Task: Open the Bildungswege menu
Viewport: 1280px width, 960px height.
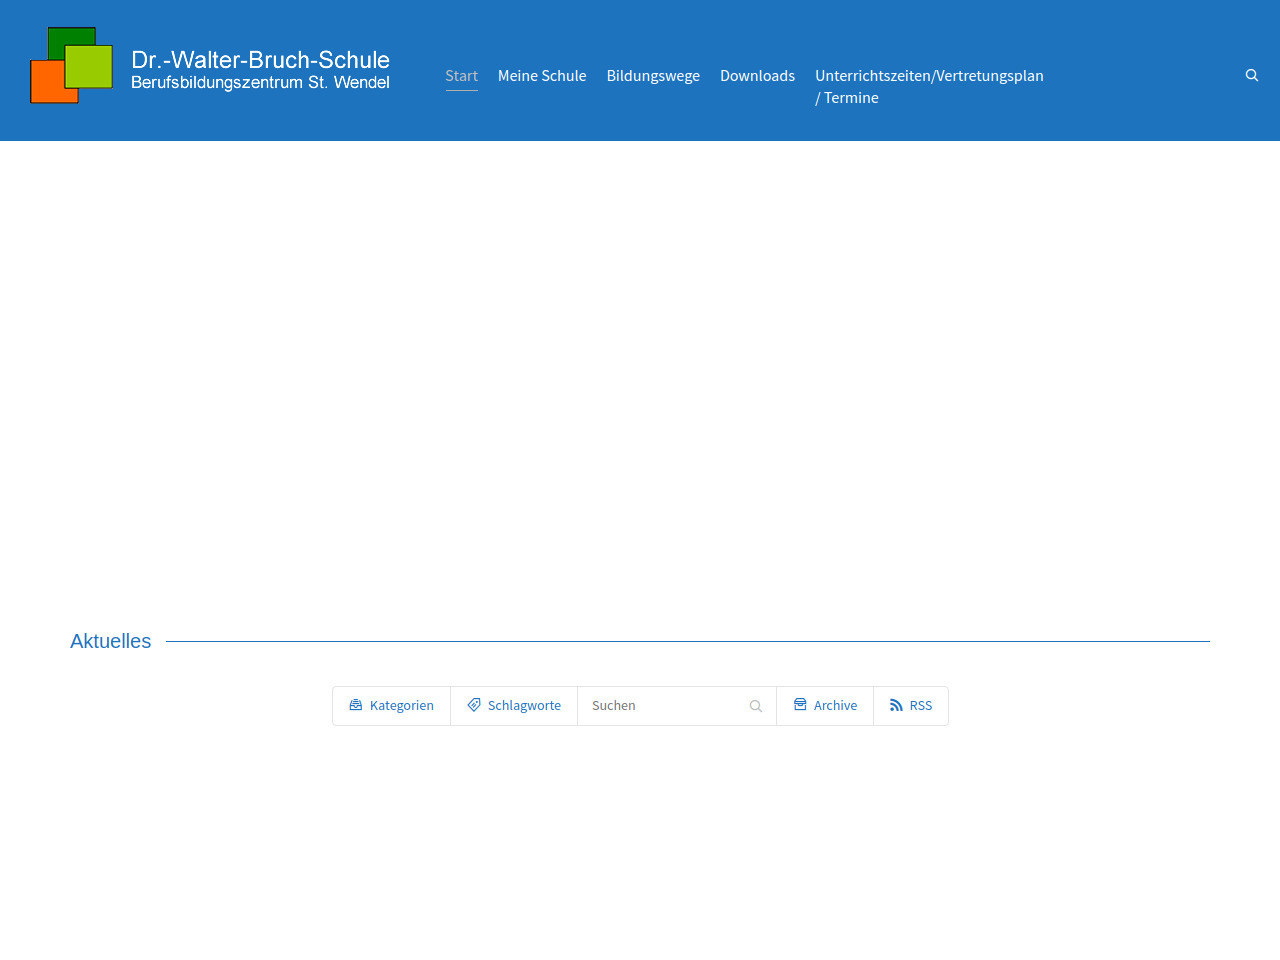Action: [653, 76]
